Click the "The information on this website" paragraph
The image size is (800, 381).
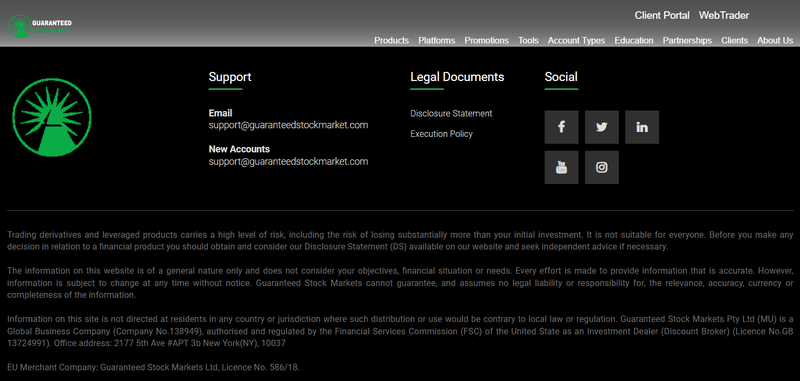point(400,283)
